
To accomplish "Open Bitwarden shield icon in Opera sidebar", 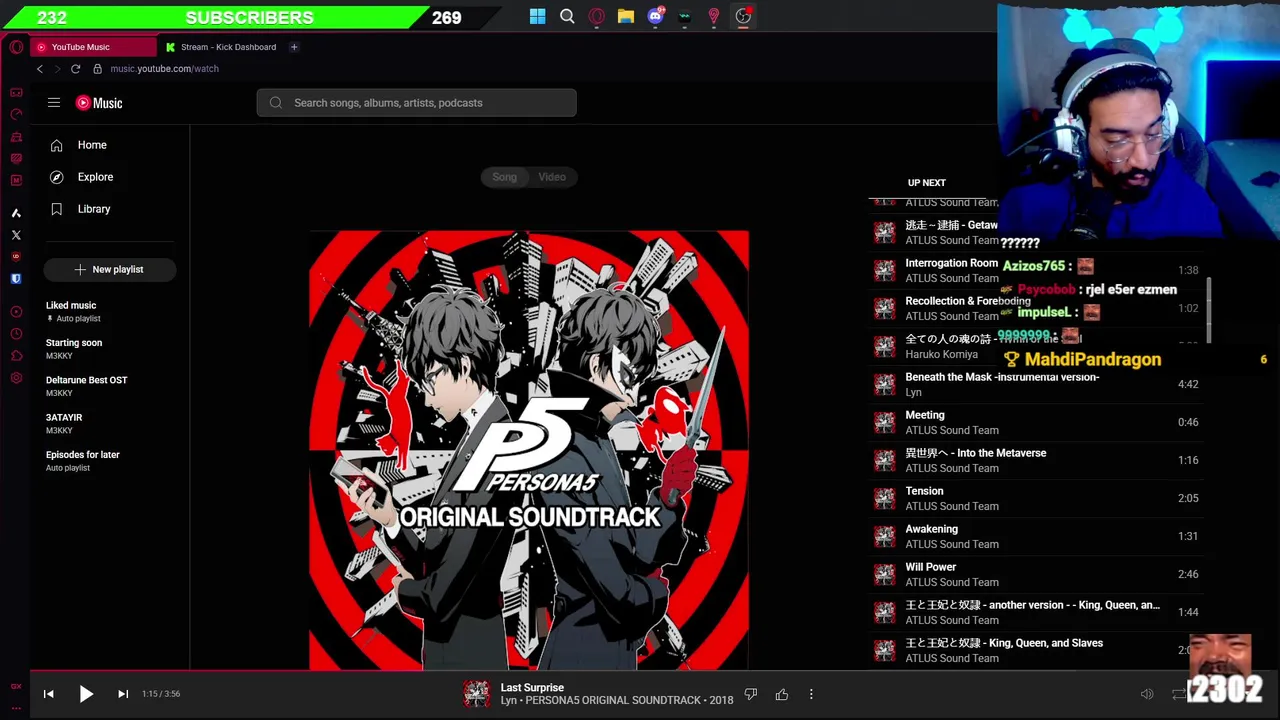I will coord(16,279).
